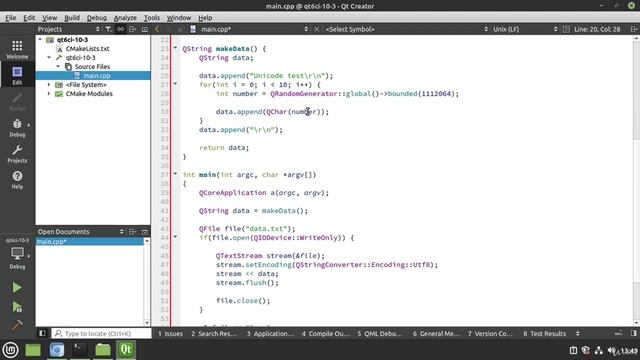Toggle the right sidebar visibility
This screenshot has width=640, height=360.
click(x=633, y=333)
